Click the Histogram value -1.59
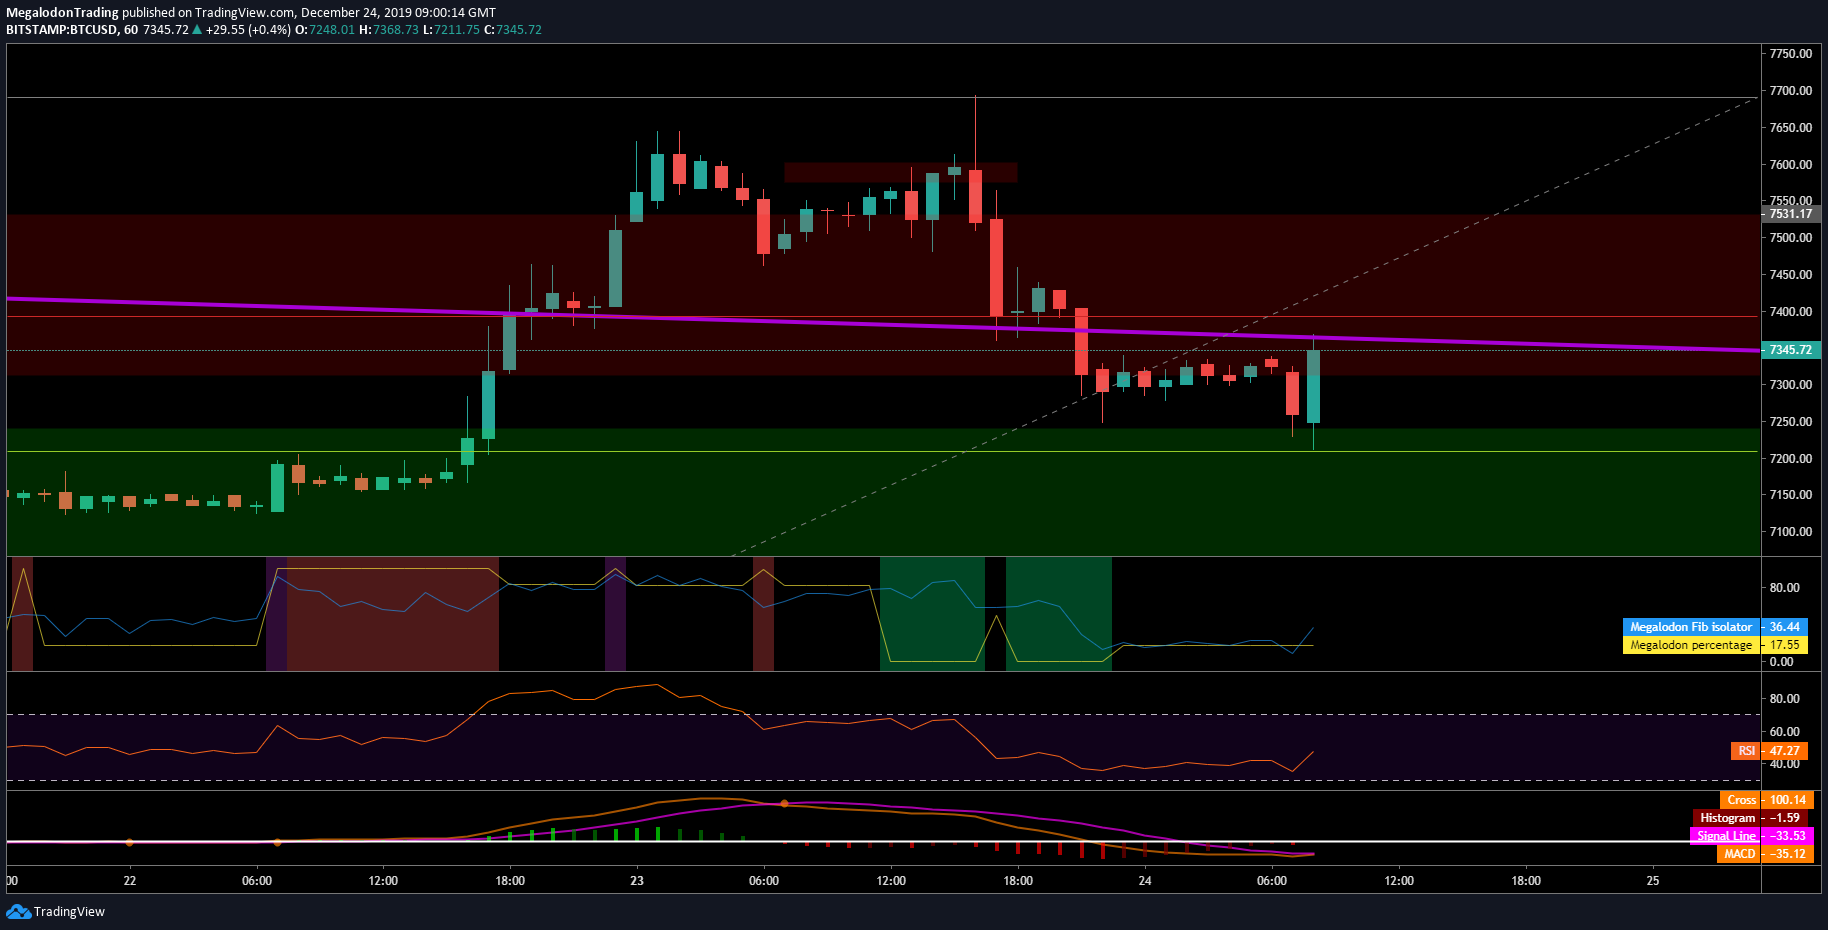This screenshot has height=930, width=1828. pos(1785,818)
